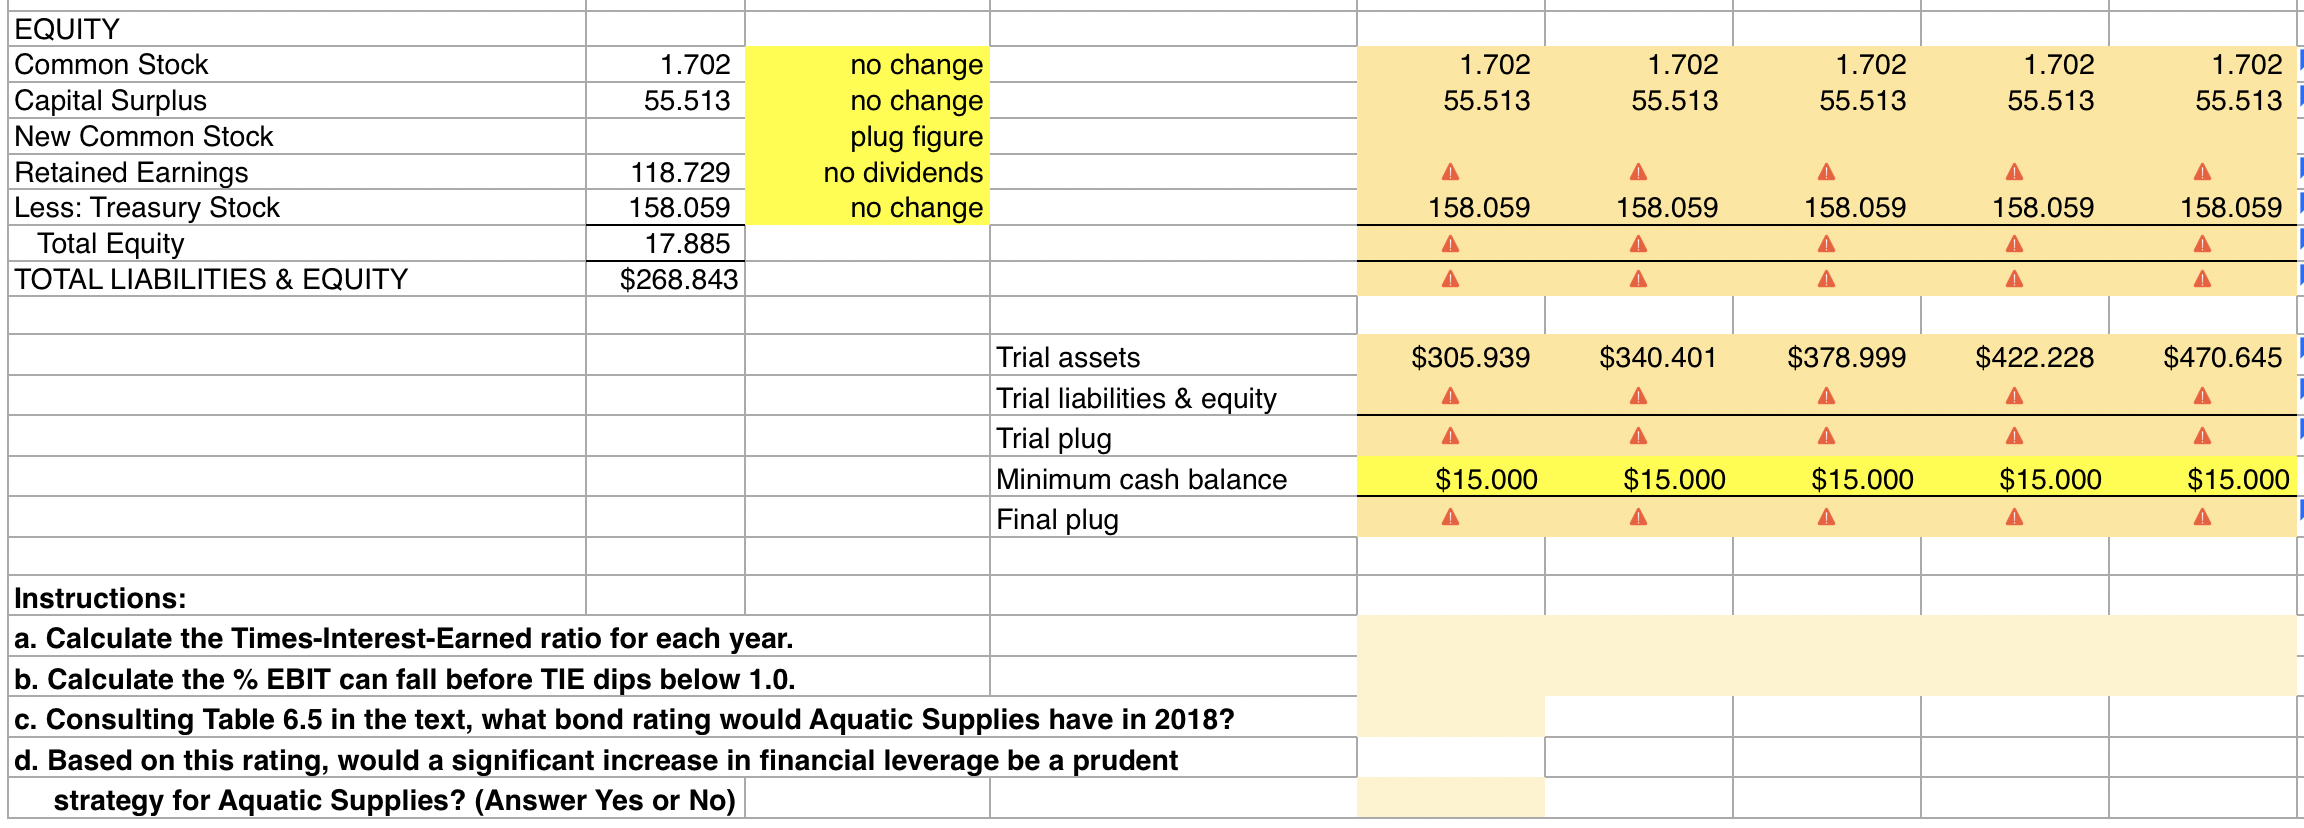Click the last warning icon in the Final plug row
The width and height of the screenshot is (2304, 828).
click(x=2202, y=517)
